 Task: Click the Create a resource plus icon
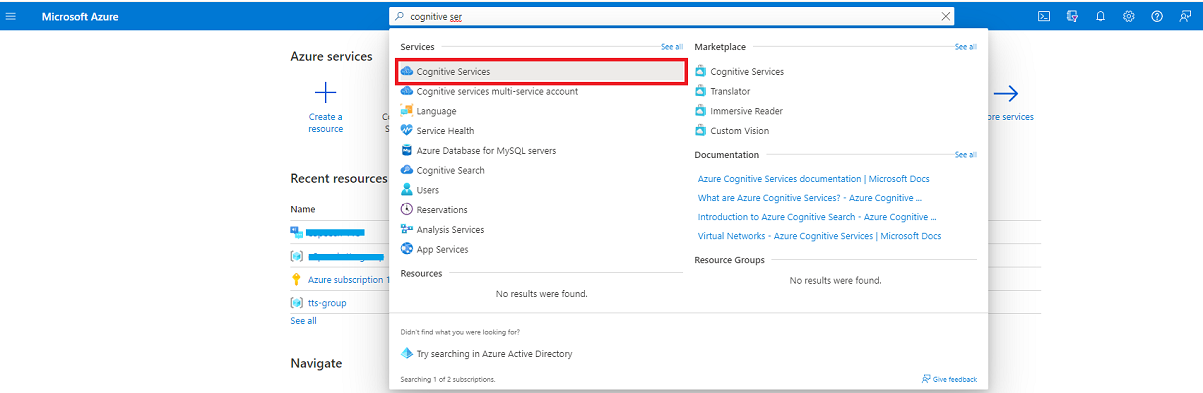(325, 94)
